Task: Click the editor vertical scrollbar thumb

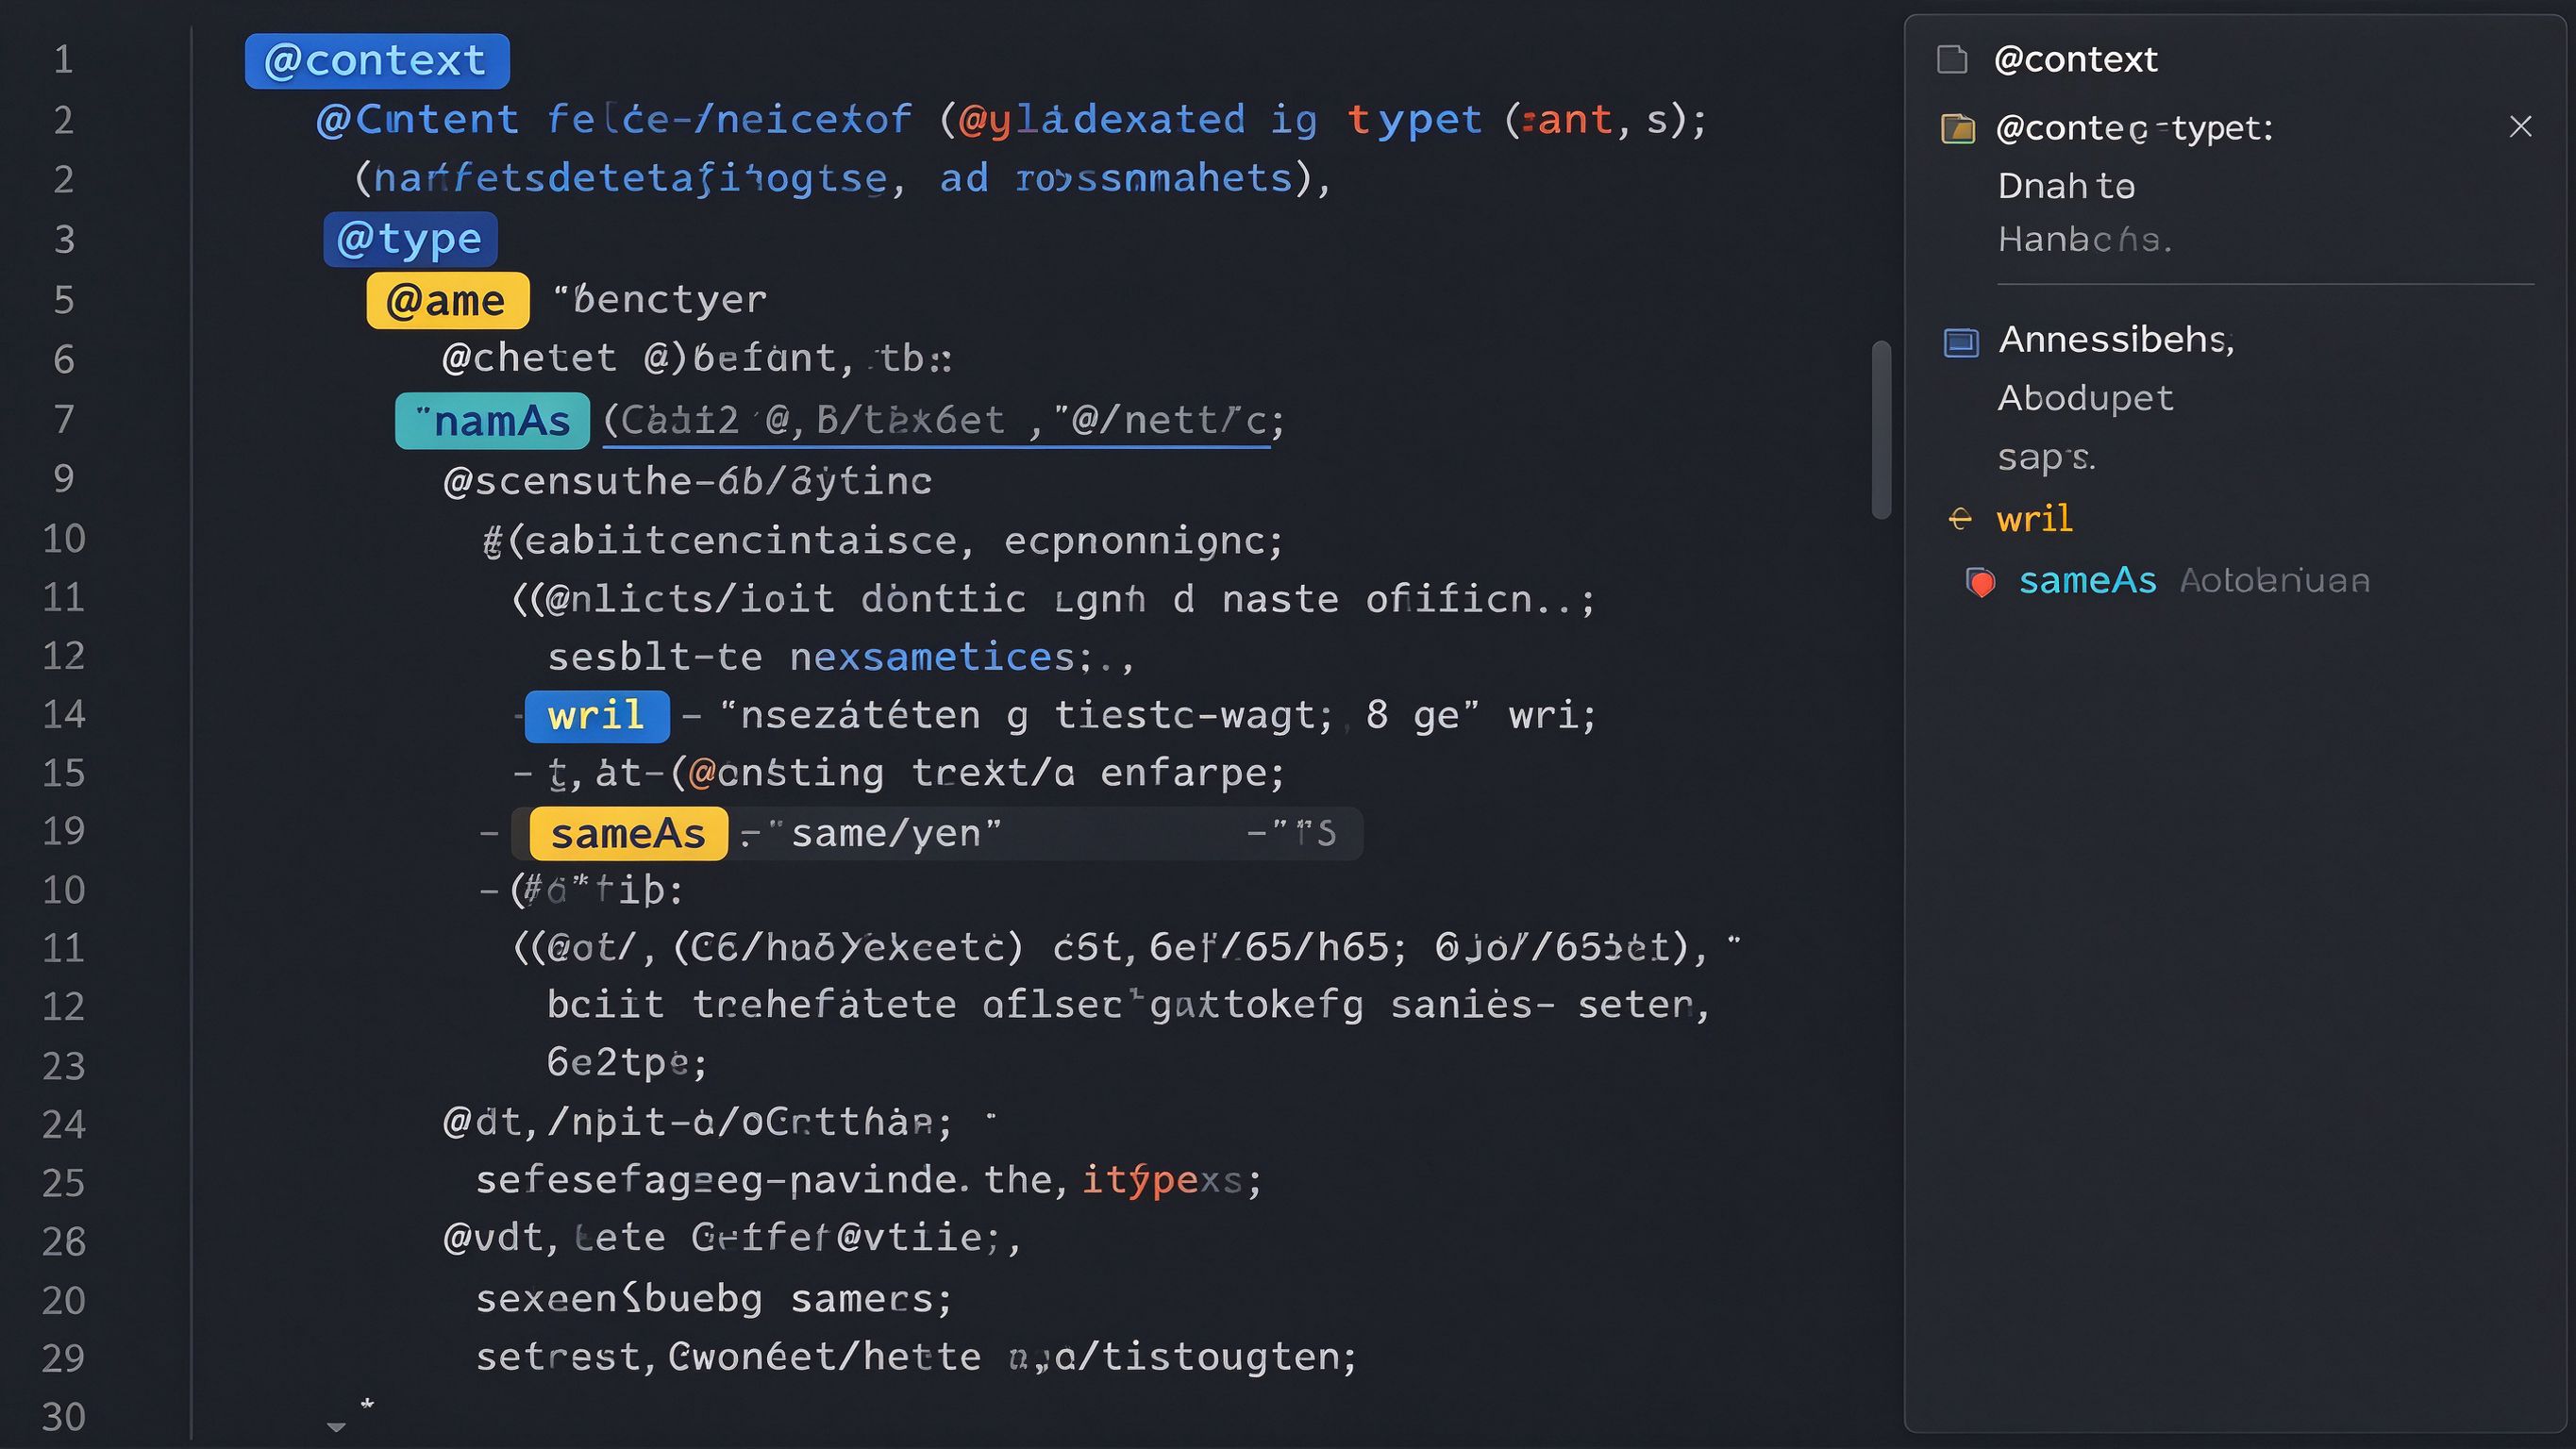Action: (x=1881, y=430)
